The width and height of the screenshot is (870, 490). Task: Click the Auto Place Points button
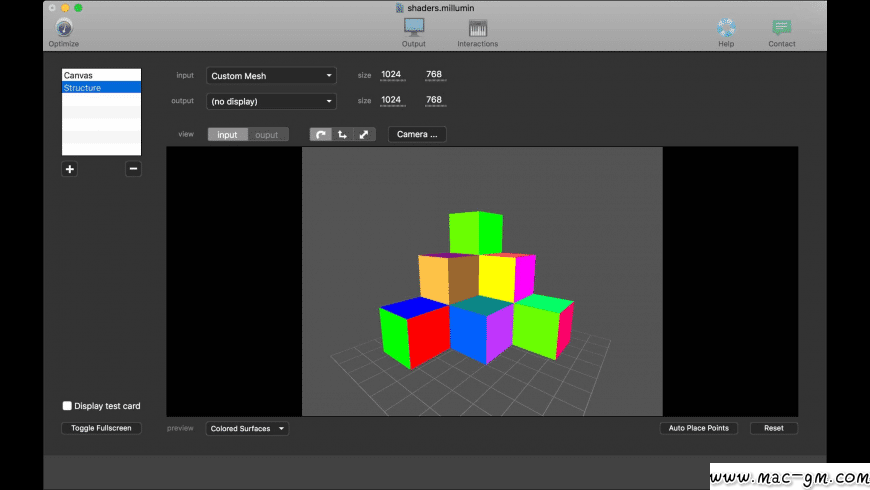pos(698,428)
